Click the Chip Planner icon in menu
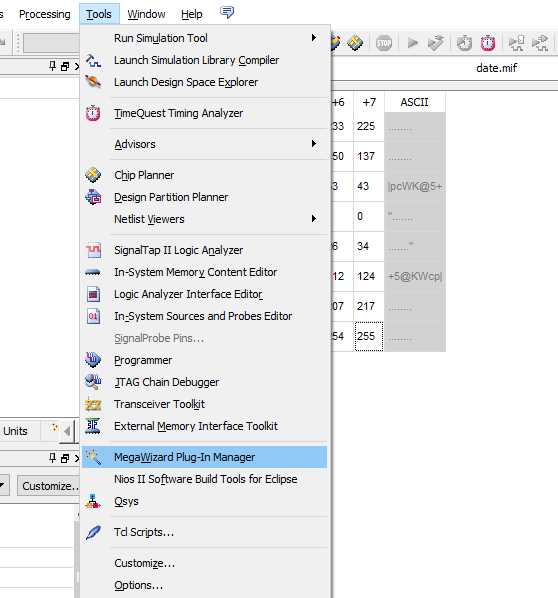The width and height of the screenshot is (558, 598). (93, 175)
